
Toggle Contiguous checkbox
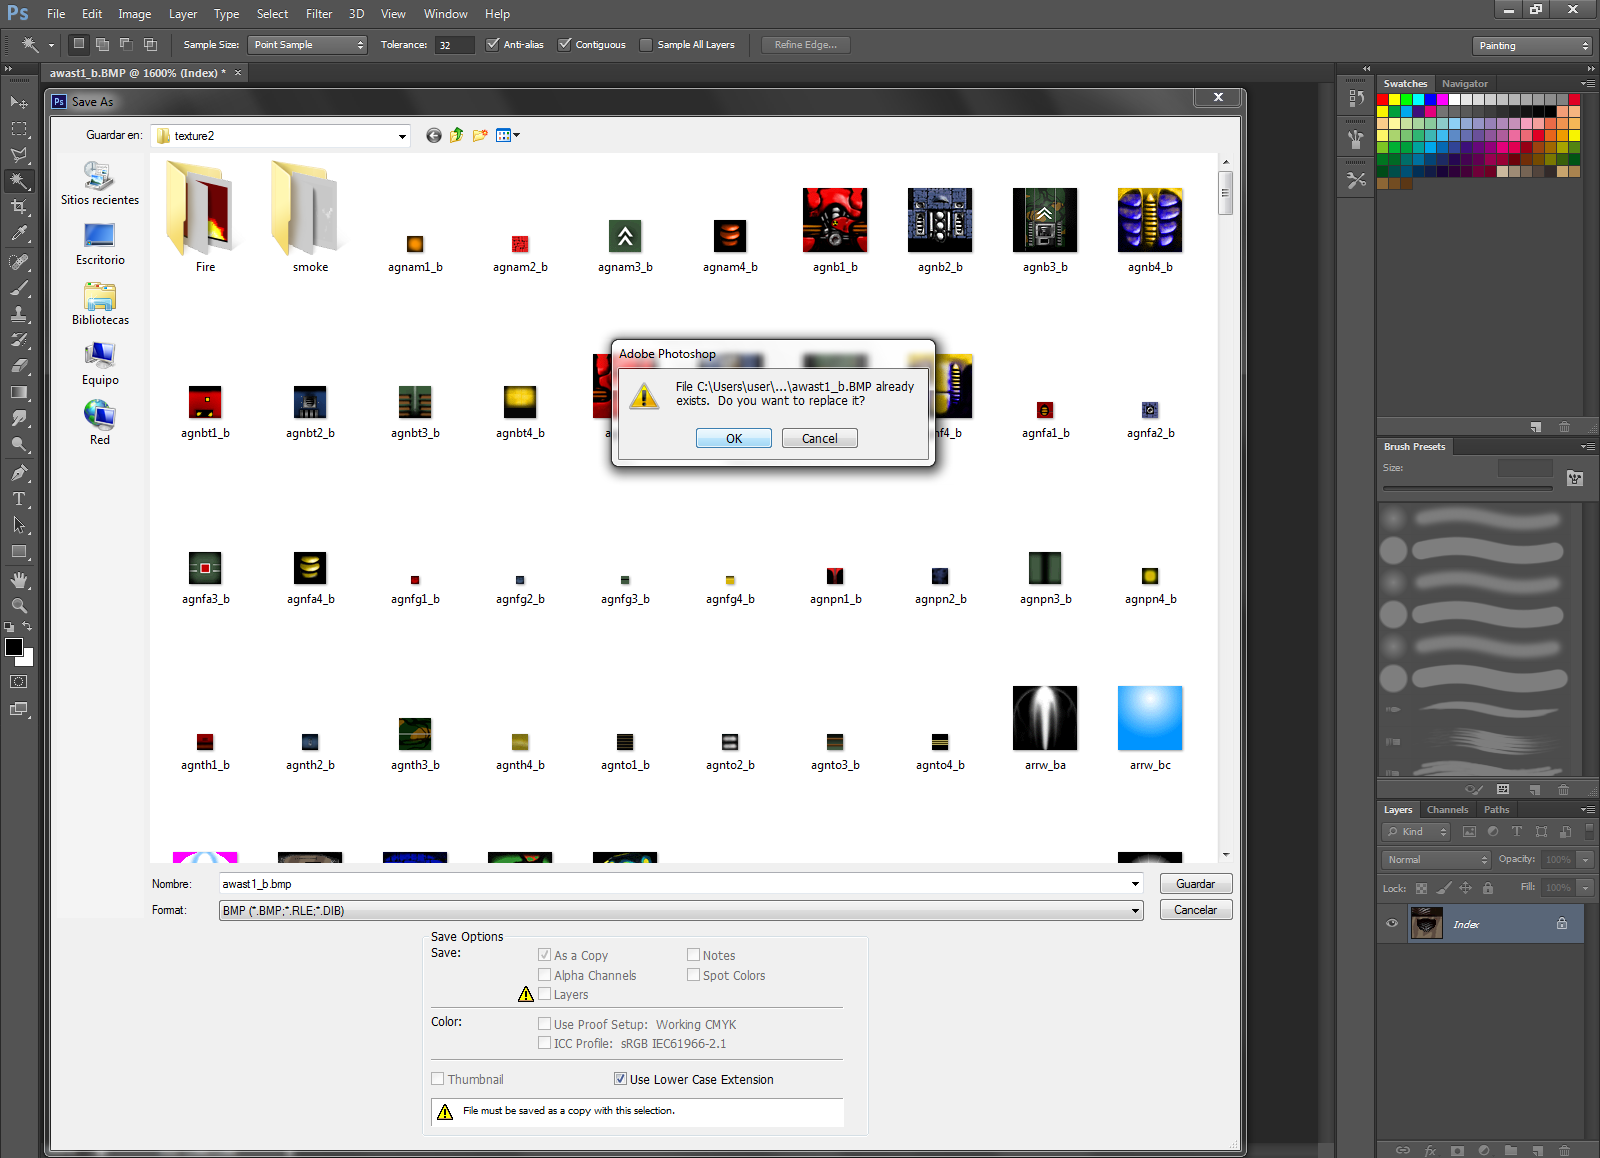tap(564, 44)
